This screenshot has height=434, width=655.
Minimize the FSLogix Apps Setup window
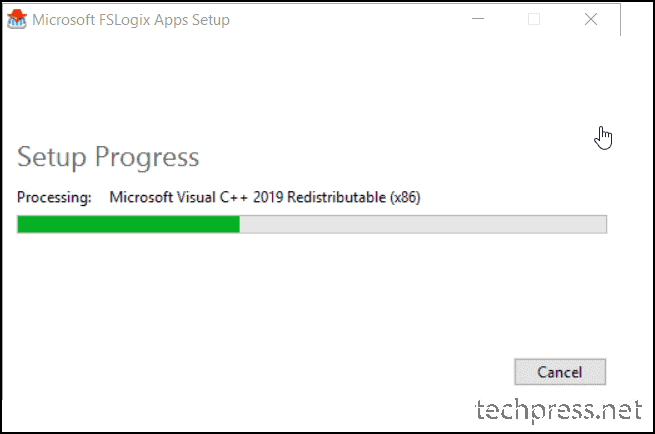coord(478,19)
